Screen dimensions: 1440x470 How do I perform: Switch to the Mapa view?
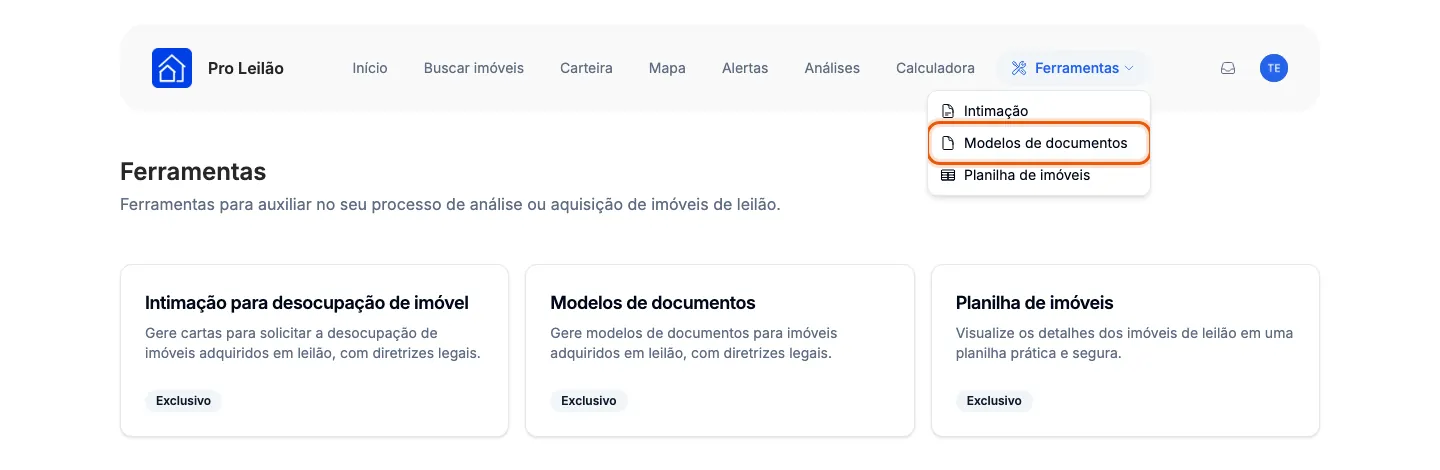click(x=667, y=68)
